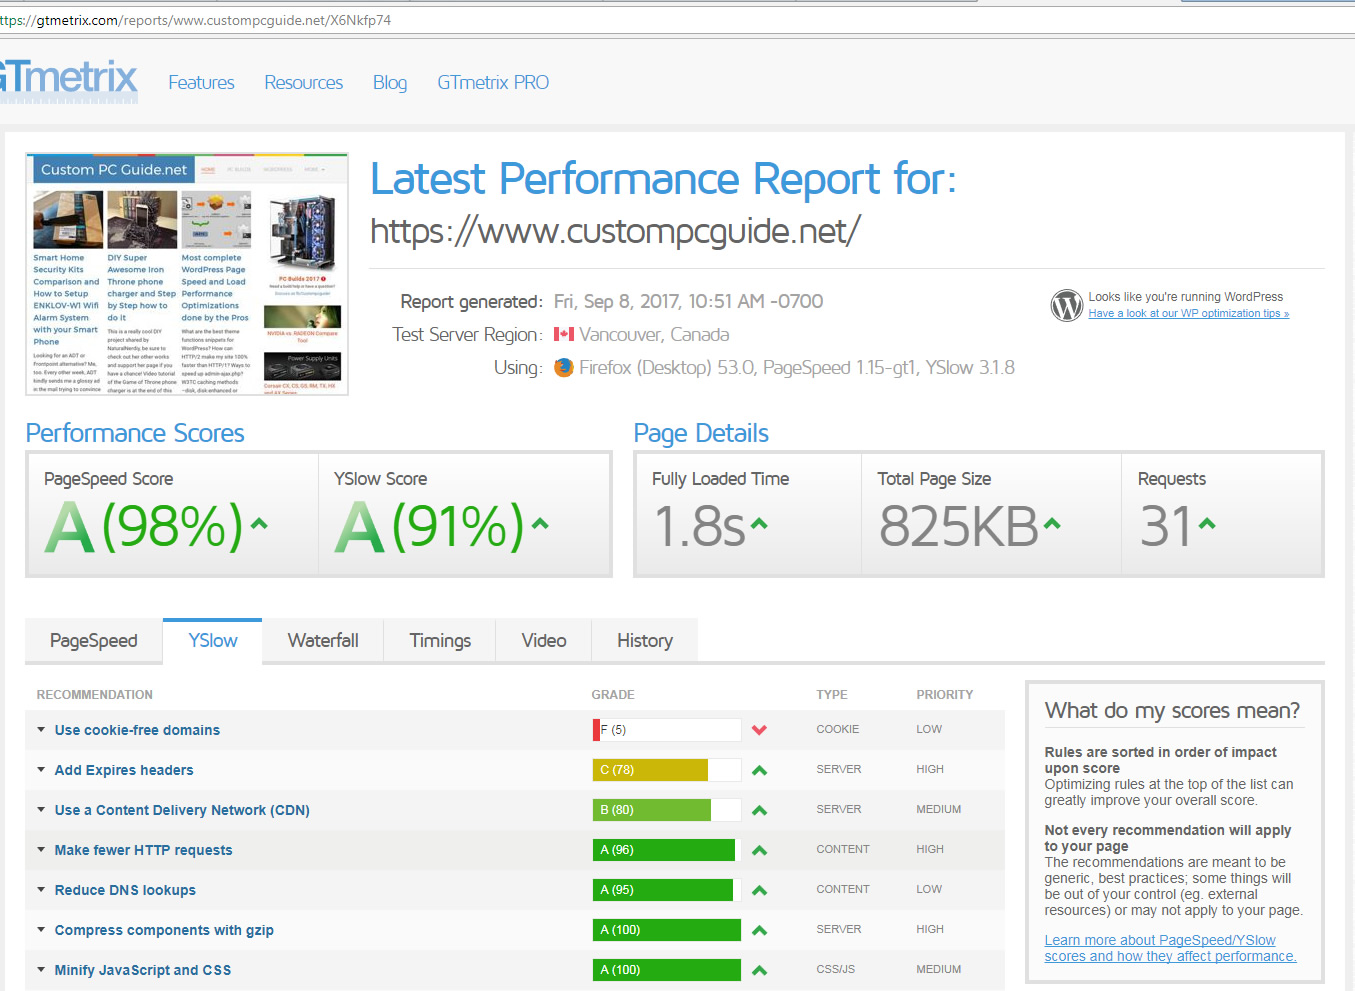Click the RECOMMENDATION column header

tap(95, 695)
